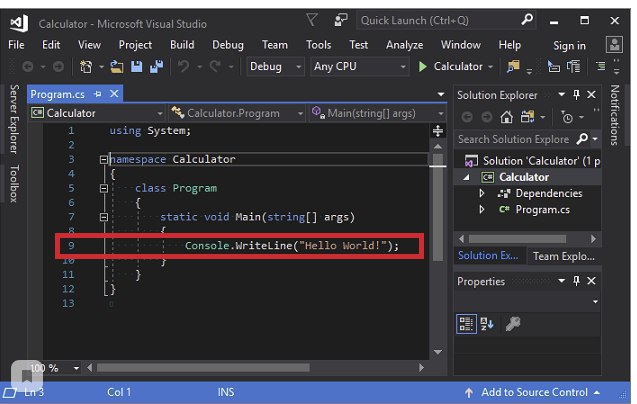637x404 pixels.
Task: Click the search icon in Solution Explorer
Action: point(582,139)
